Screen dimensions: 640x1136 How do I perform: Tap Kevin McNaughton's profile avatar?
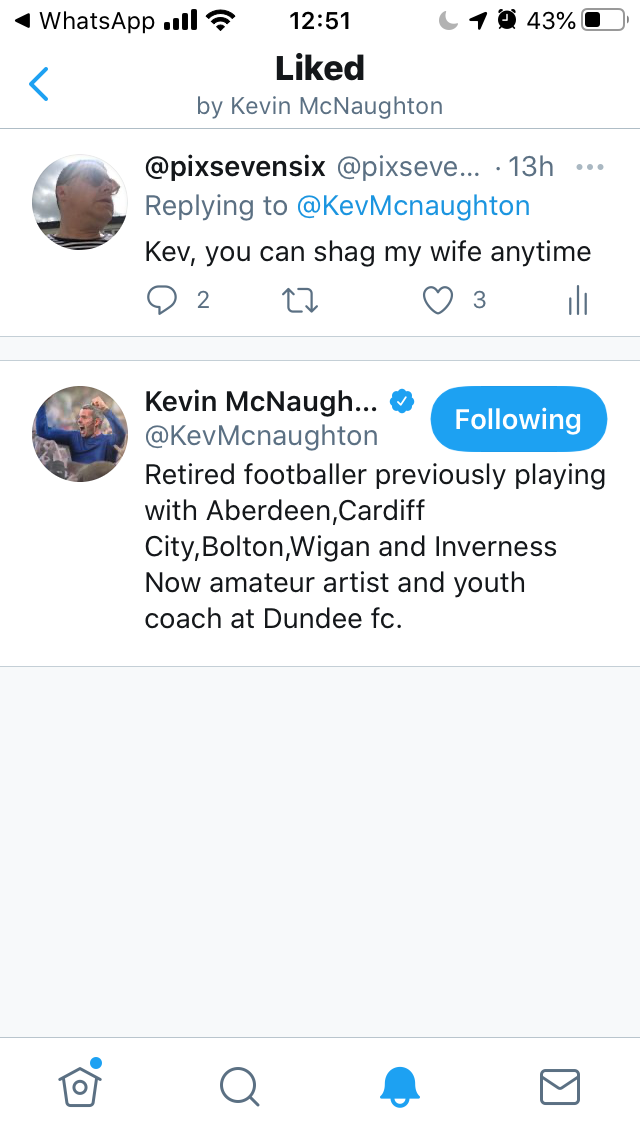point(80,434)
